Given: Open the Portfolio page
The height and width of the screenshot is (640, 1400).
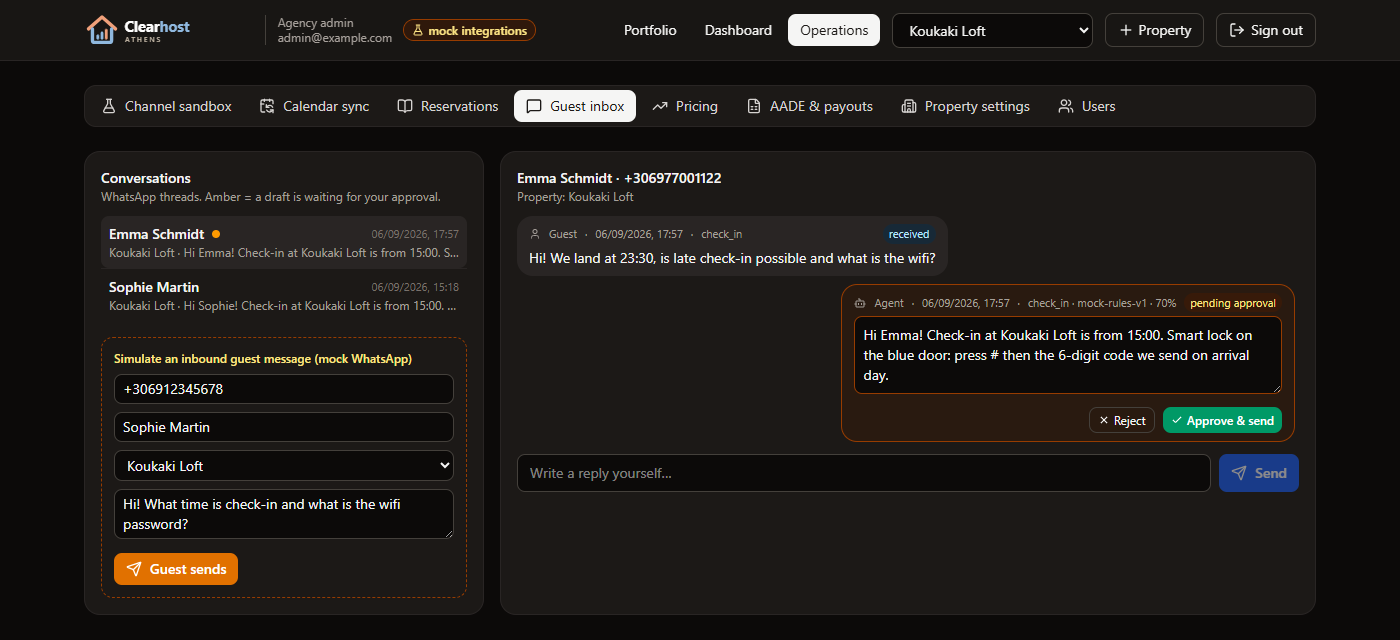Looking at the screenshot, I should click(x=650, y=30).
